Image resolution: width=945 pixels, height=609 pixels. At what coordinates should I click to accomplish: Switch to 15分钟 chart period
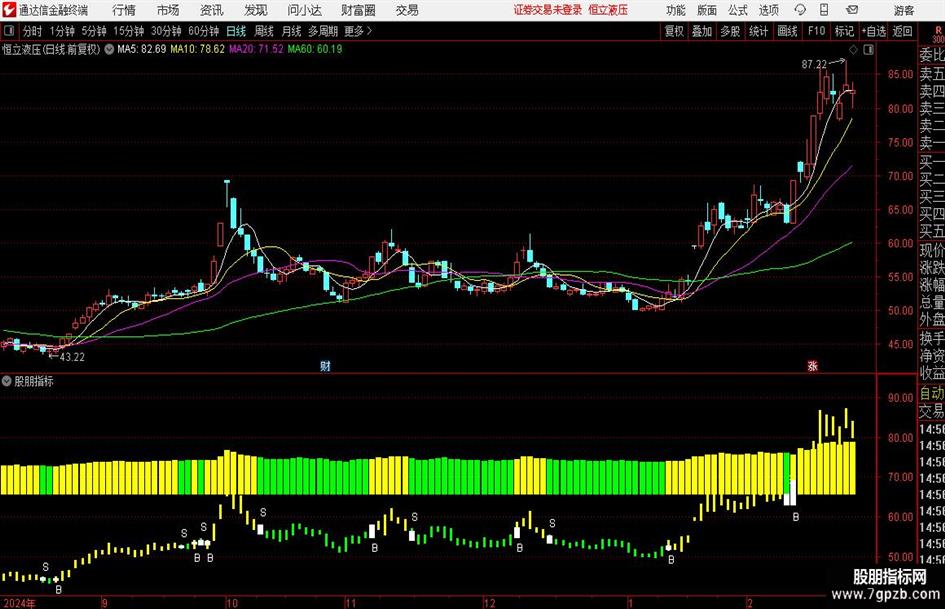[129, 31]
